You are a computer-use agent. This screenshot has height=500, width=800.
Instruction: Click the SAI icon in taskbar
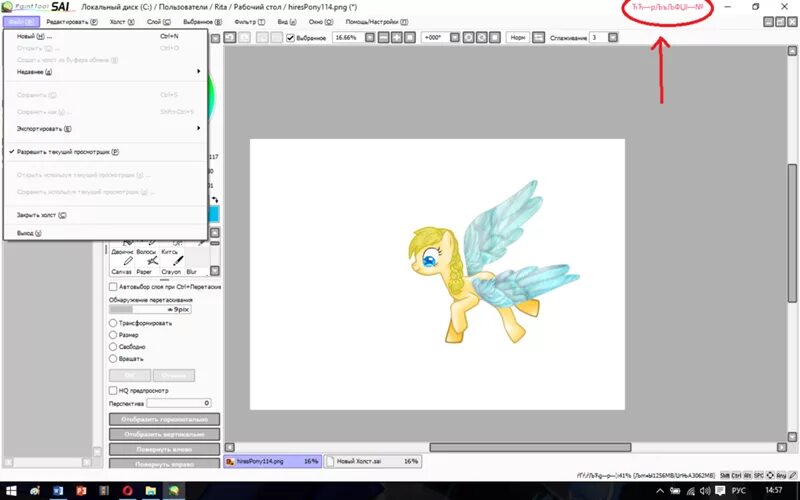174,491
